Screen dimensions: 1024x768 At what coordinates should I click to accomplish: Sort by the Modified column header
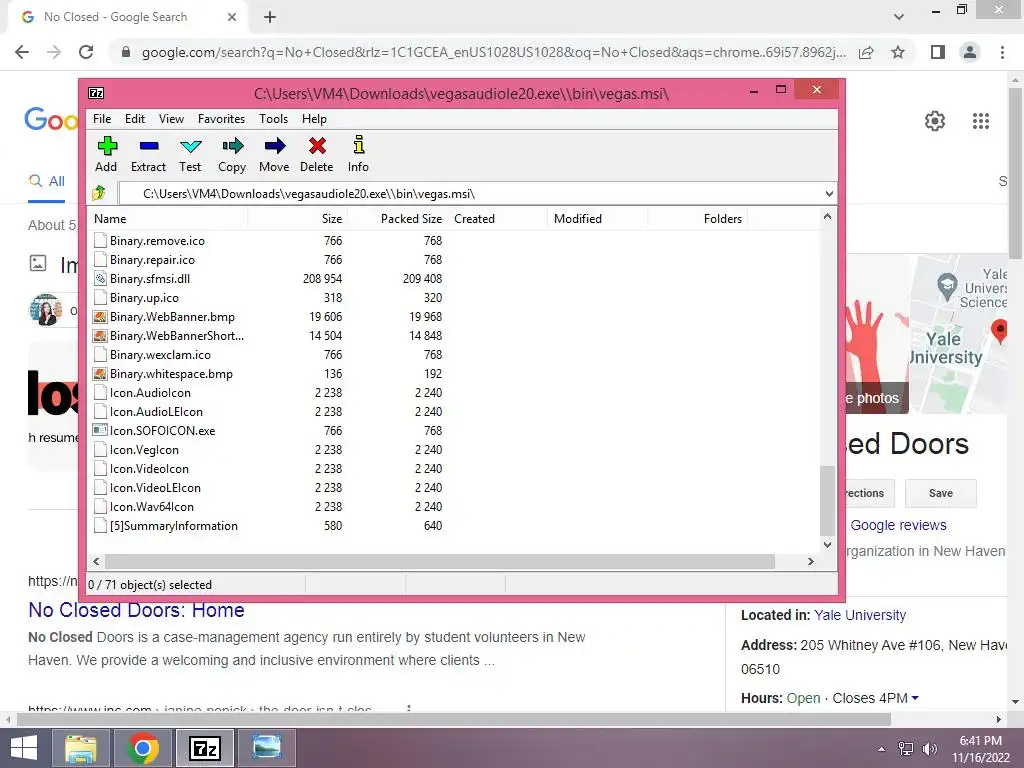(597, 219)
